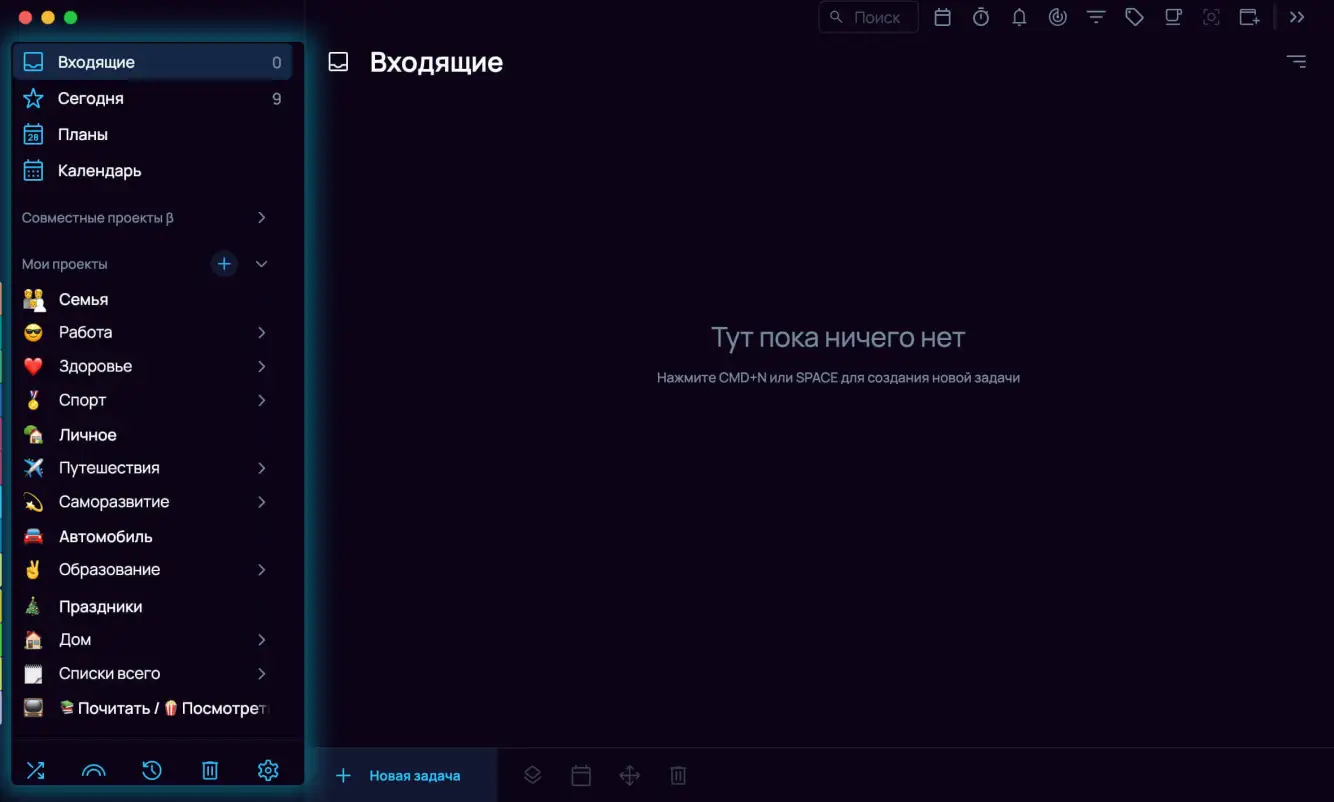This screenshot has width=1334, height=802.
Task: Open the sidebar trash bin
Action: [x=210, y=770]
